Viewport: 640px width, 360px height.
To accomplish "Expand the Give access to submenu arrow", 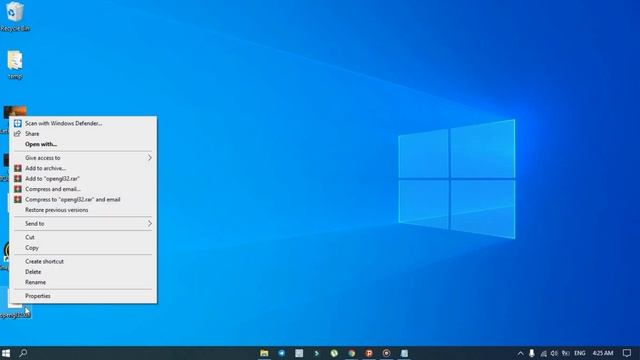I will point(150,158).
